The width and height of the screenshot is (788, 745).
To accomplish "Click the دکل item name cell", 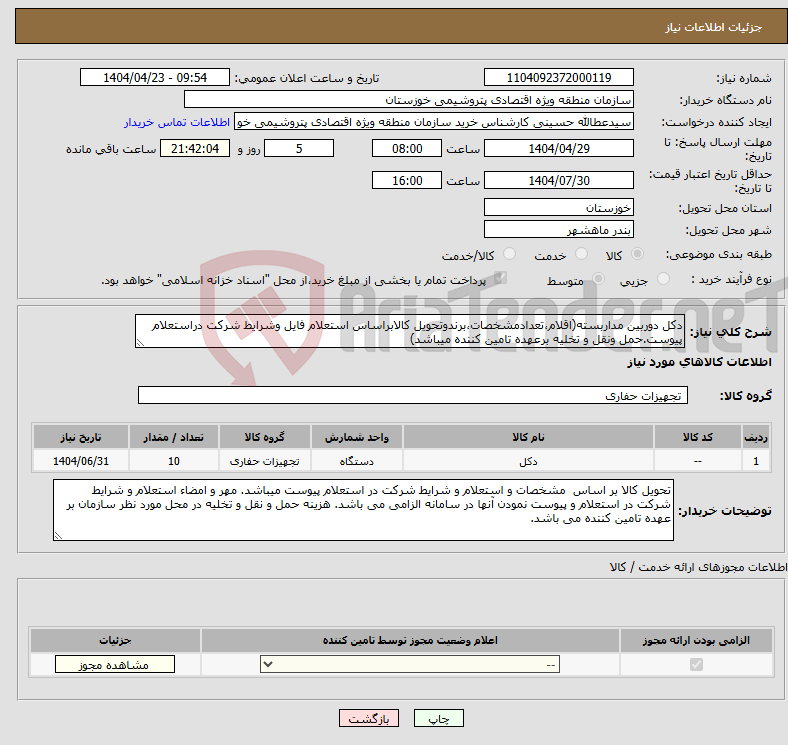I will [528, 461].
